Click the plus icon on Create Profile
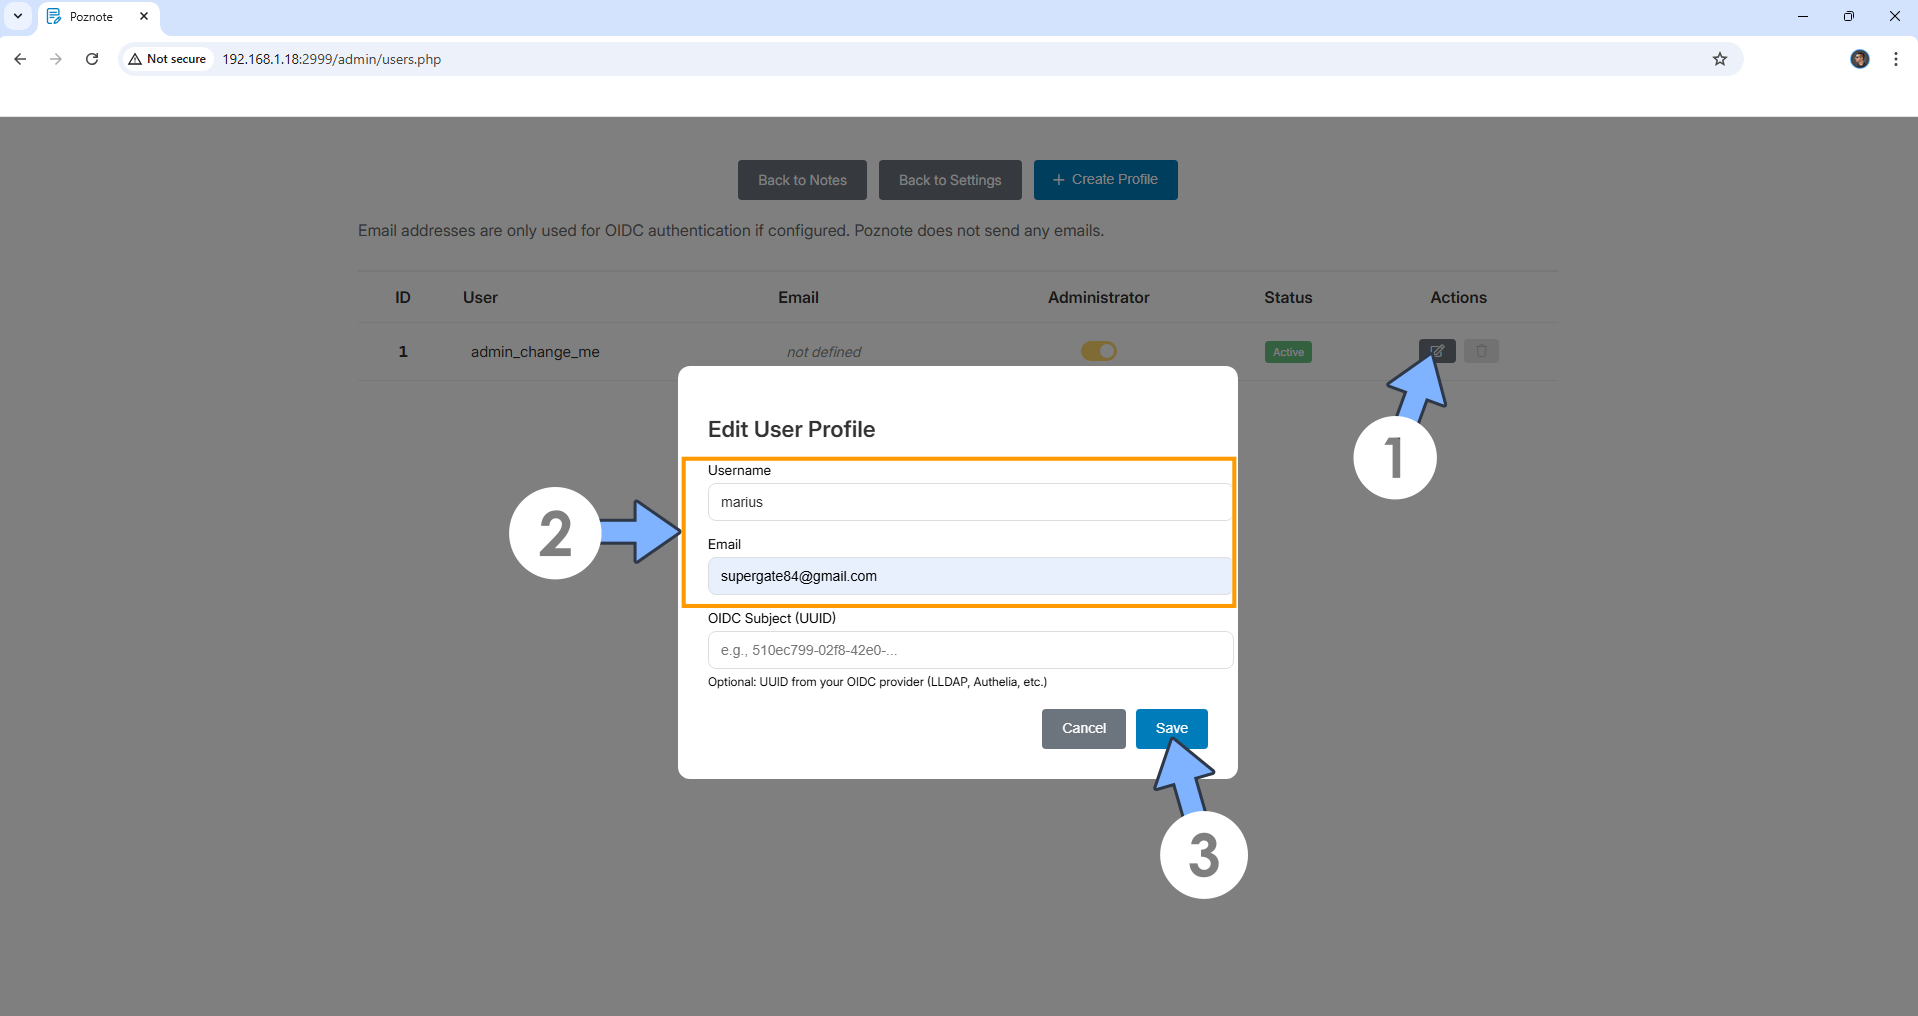 1059,179
